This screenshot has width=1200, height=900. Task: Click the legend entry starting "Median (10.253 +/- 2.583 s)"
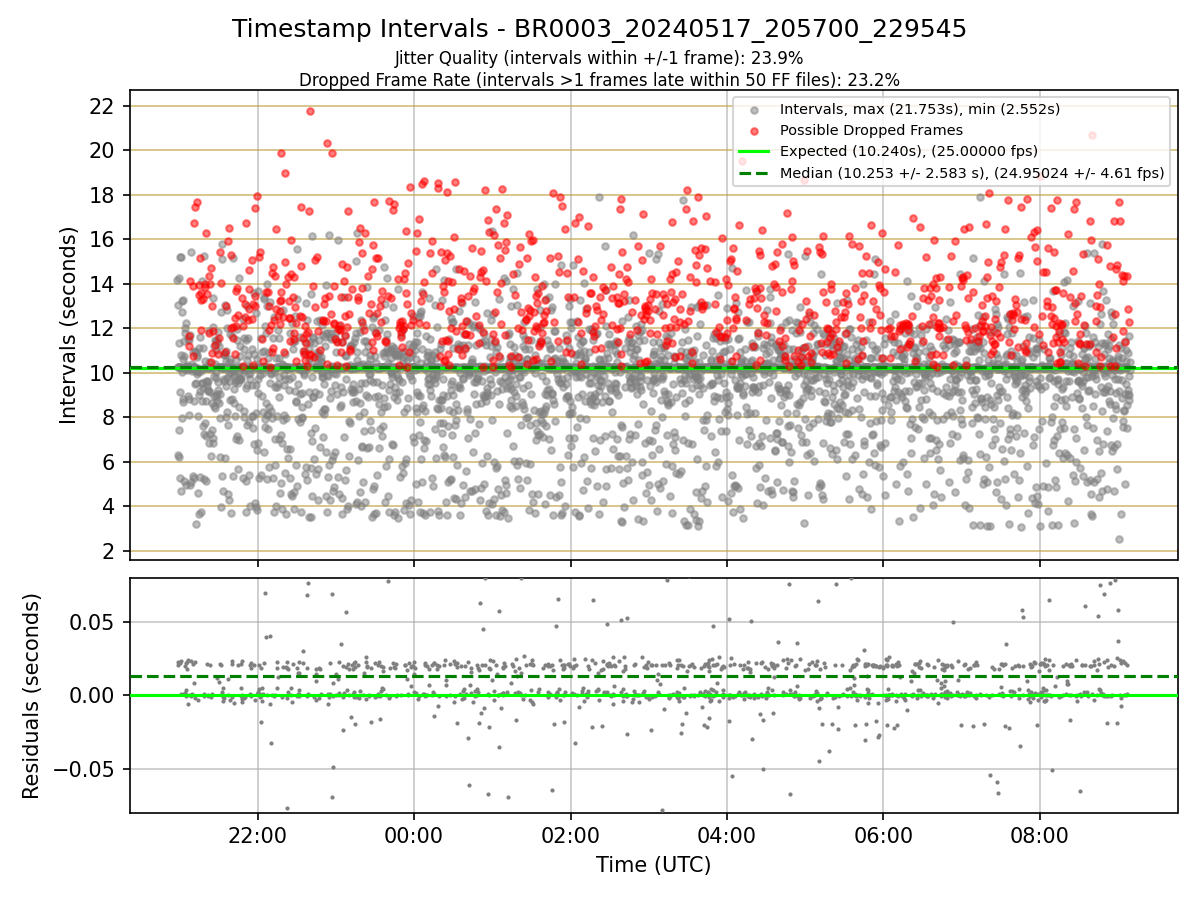972,173
